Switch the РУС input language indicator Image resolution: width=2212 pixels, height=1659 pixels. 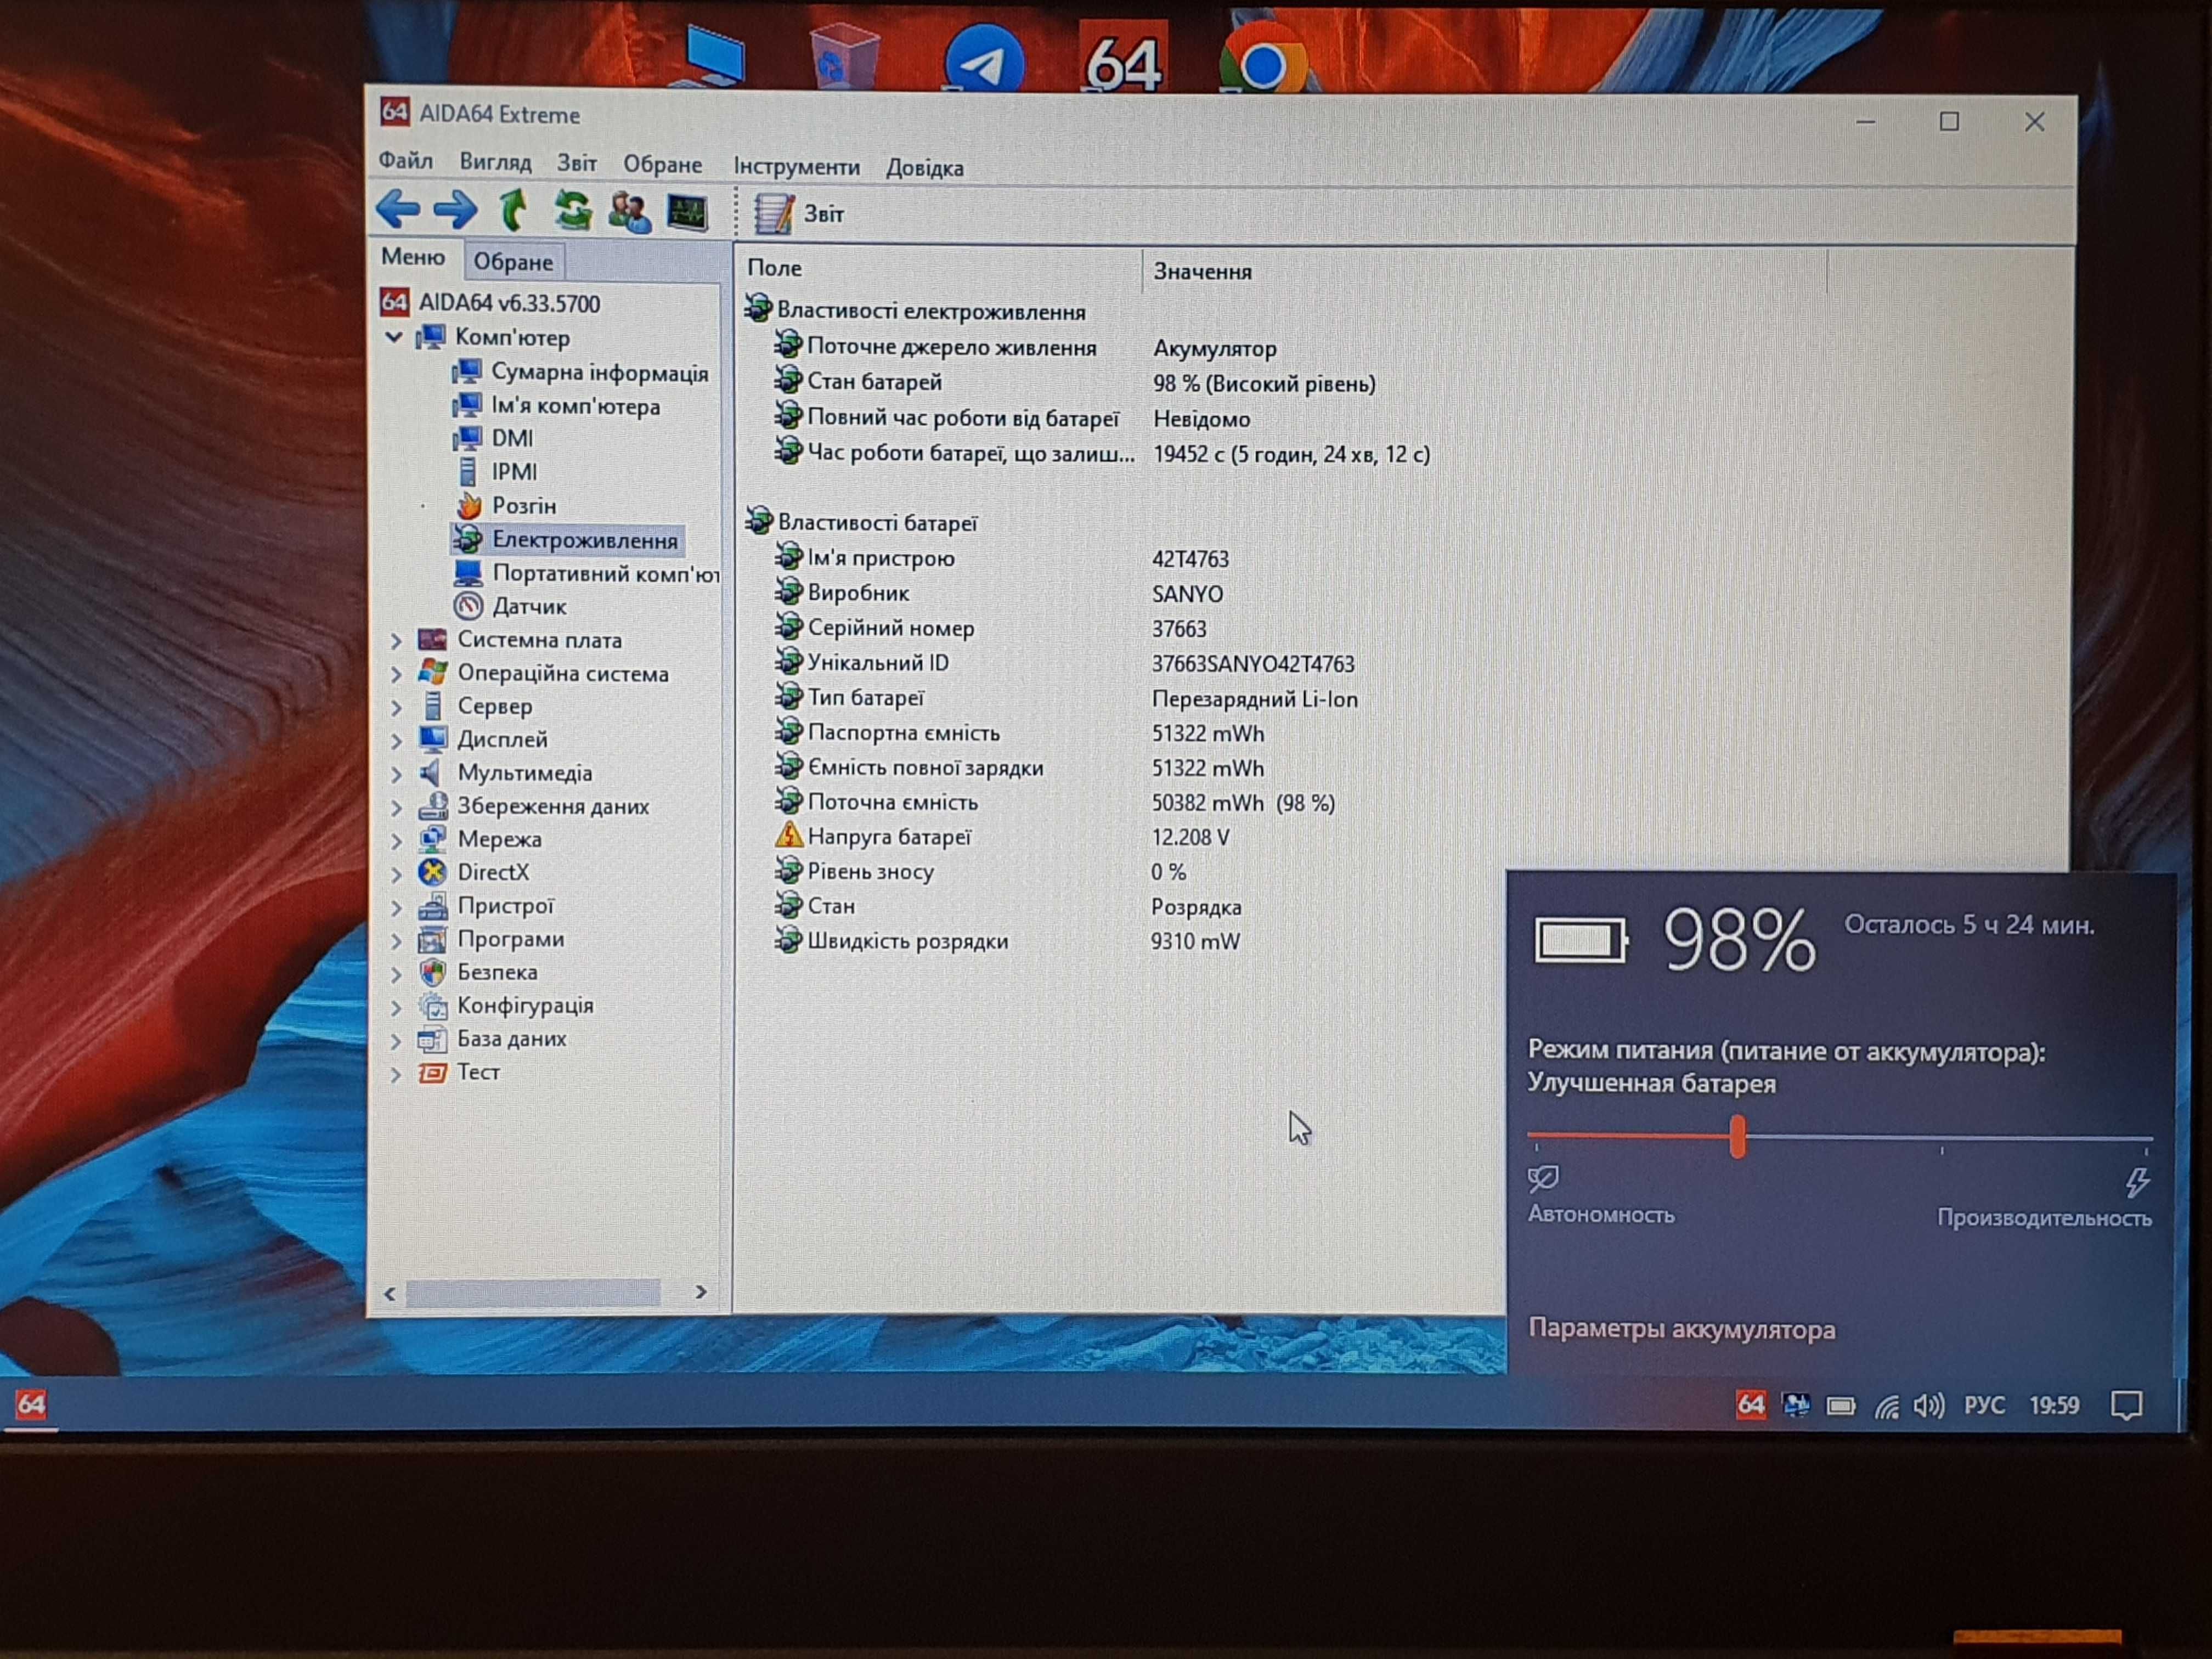coord(1984,1405)
